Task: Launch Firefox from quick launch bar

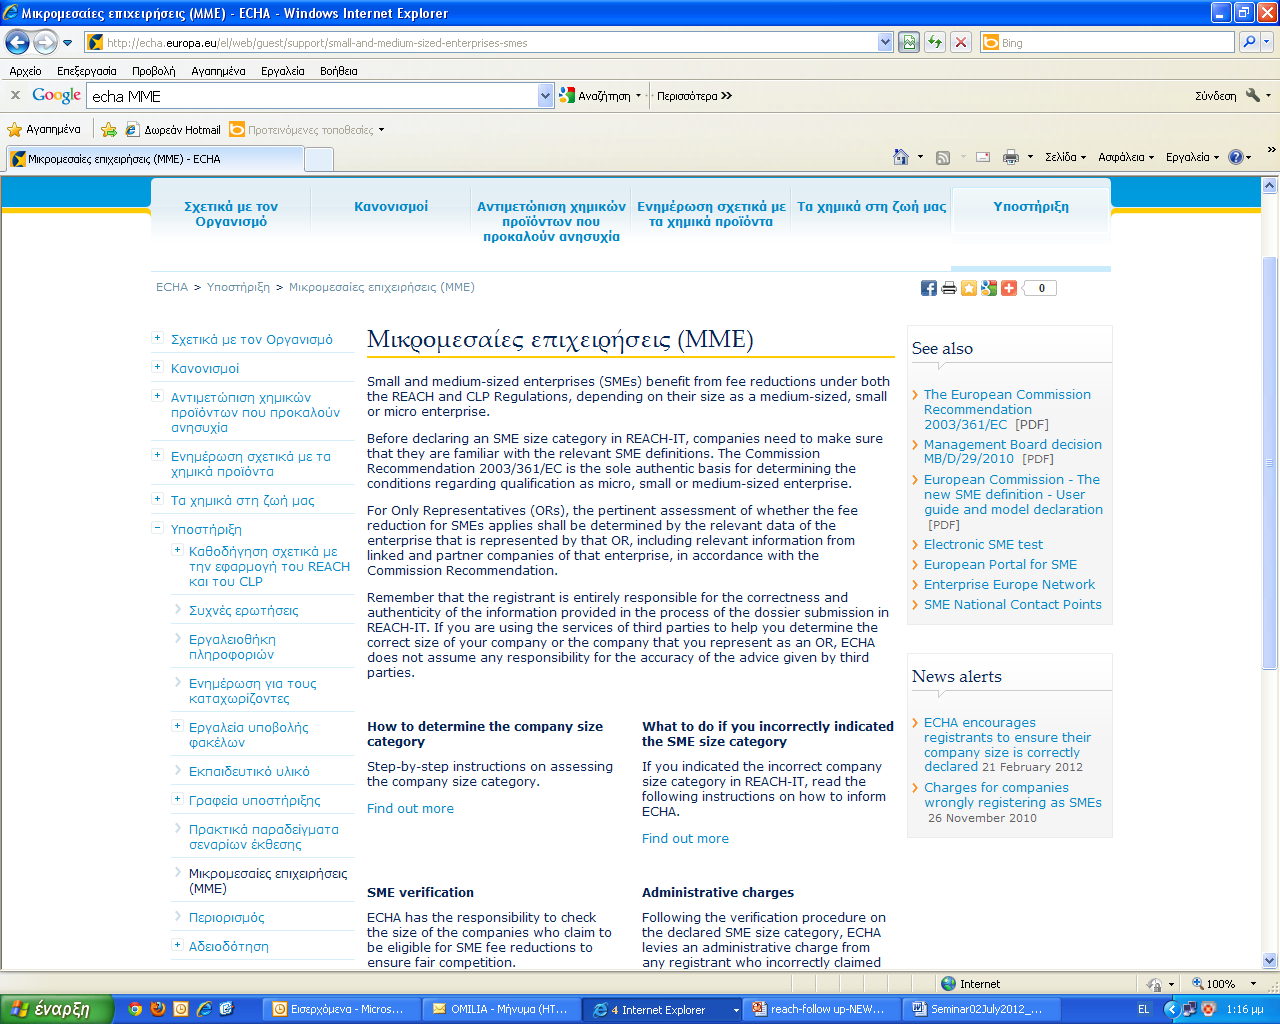Action: pos(158,1009)
